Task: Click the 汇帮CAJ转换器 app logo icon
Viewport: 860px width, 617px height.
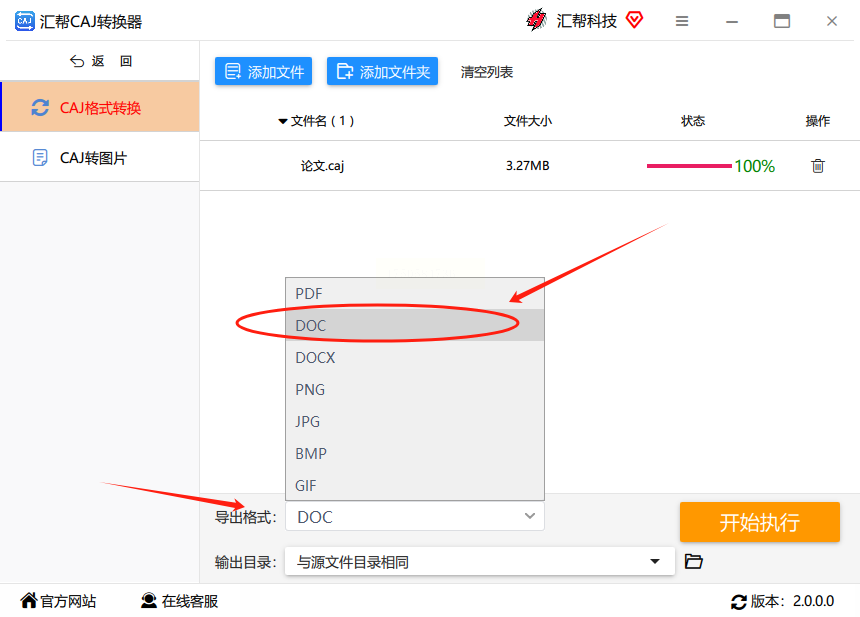Action: point(24,21)
